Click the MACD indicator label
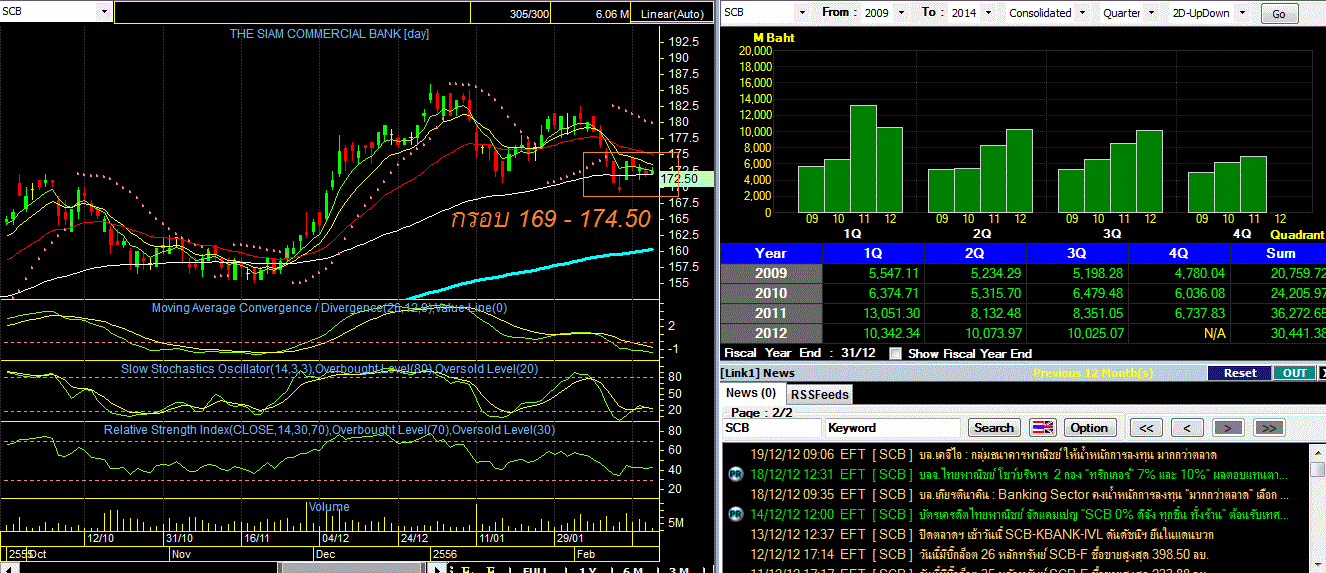 [329, 308]
